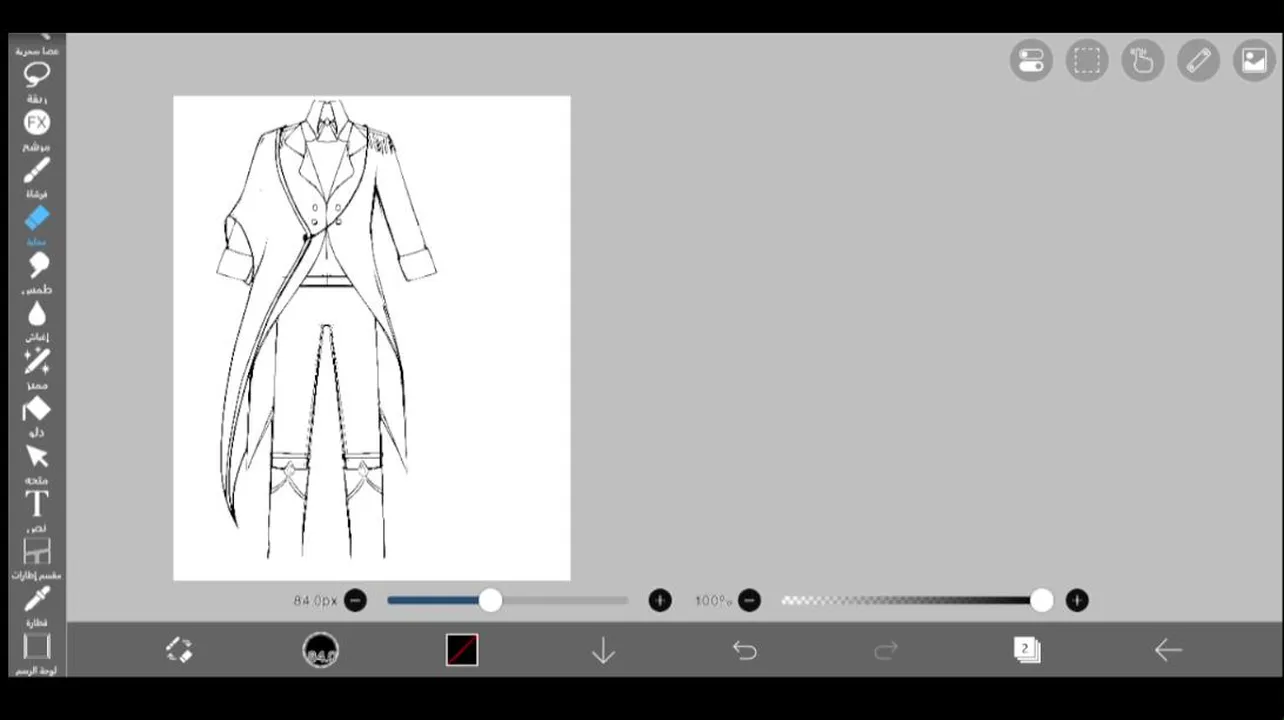Select the Eyedropper tool
The height and width of the screenshot is (720, 1284).
(37, 599)
